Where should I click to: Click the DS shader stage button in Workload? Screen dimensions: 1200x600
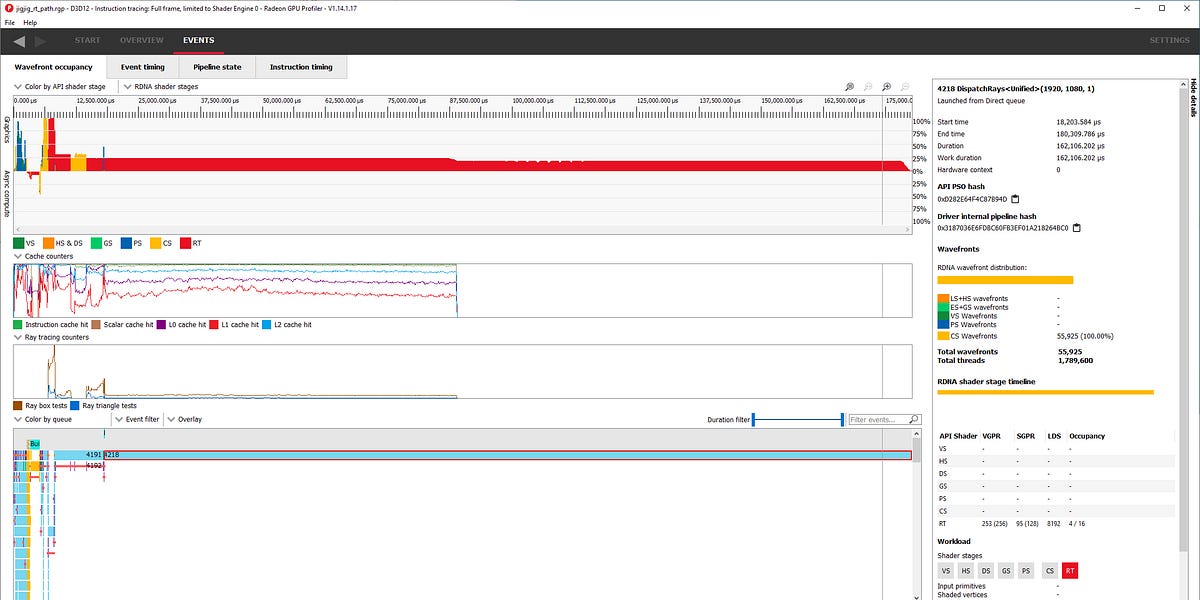[987, 571]
